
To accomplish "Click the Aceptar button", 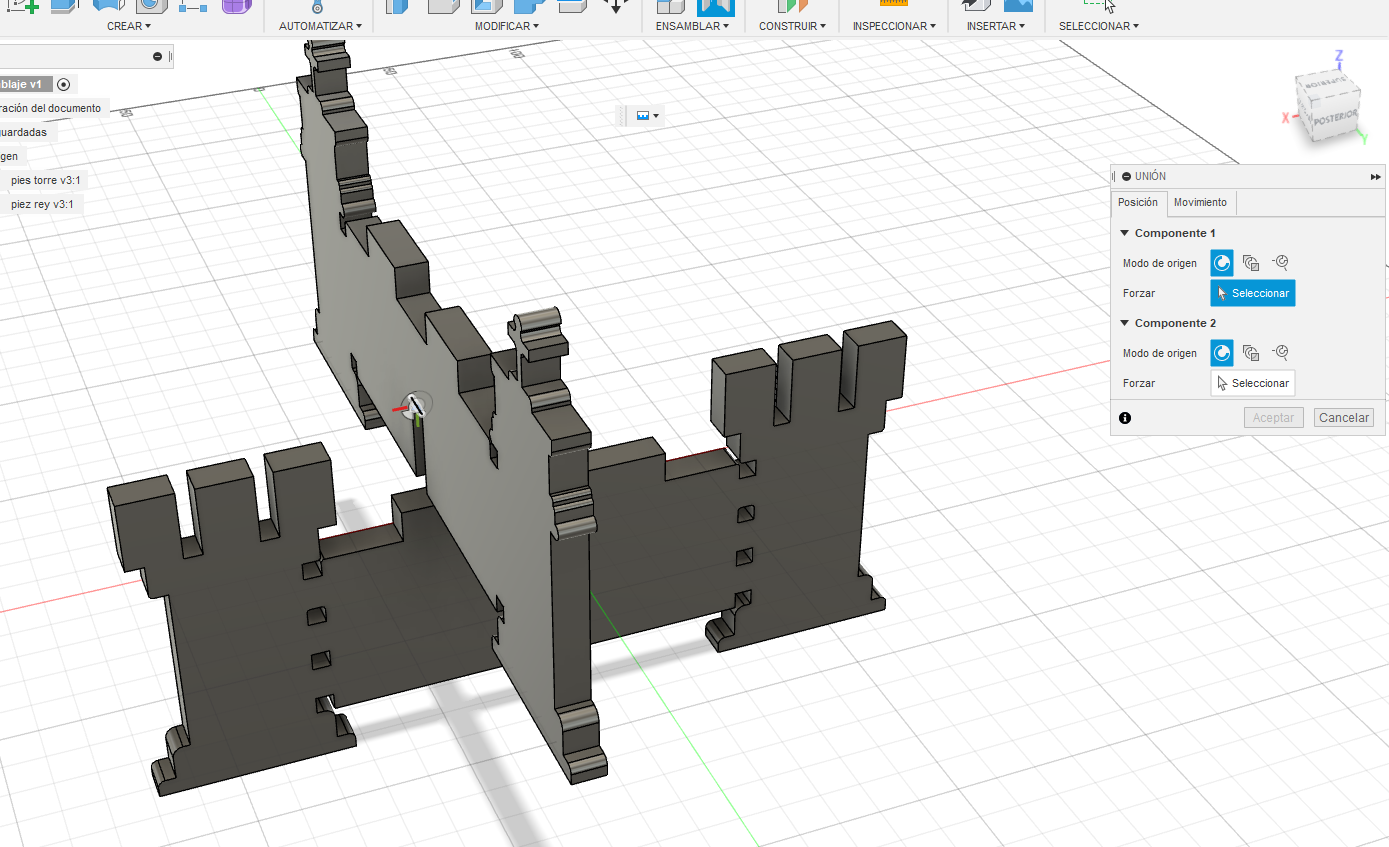I will pyautogui.click(x=1274, y=418).
